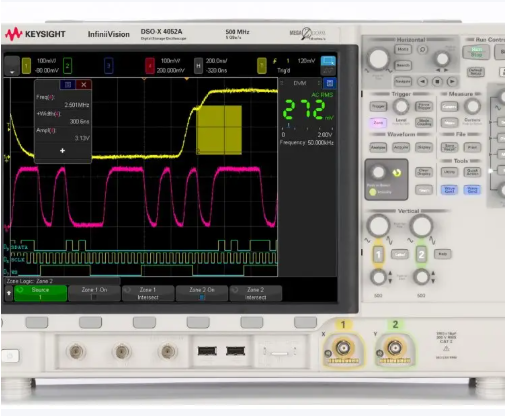Open the green Source 1 softkey

click(40, 293)
